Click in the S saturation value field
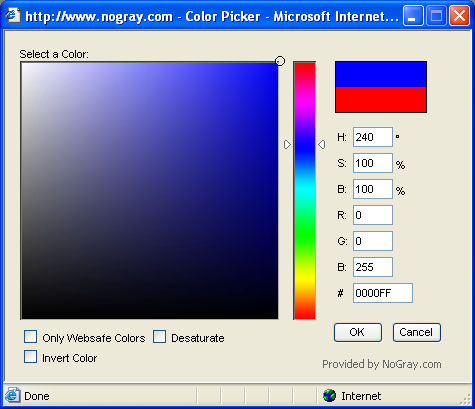The height and width of the screenshot is (409, 475). 373,163
